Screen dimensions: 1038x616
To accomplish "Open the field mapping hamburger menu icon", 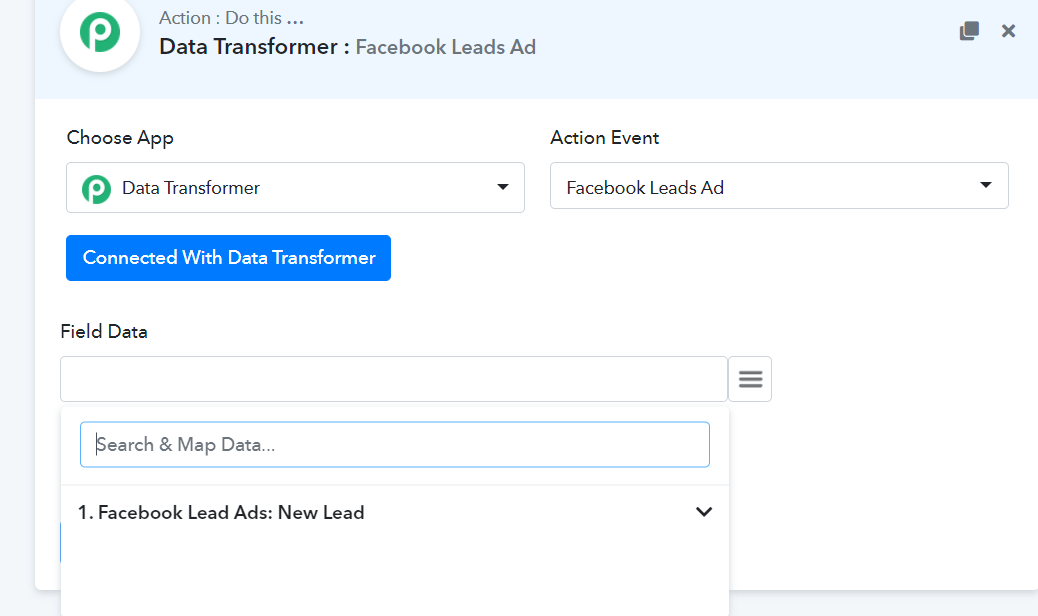I will pyautogui.click(x=750, y=379).
